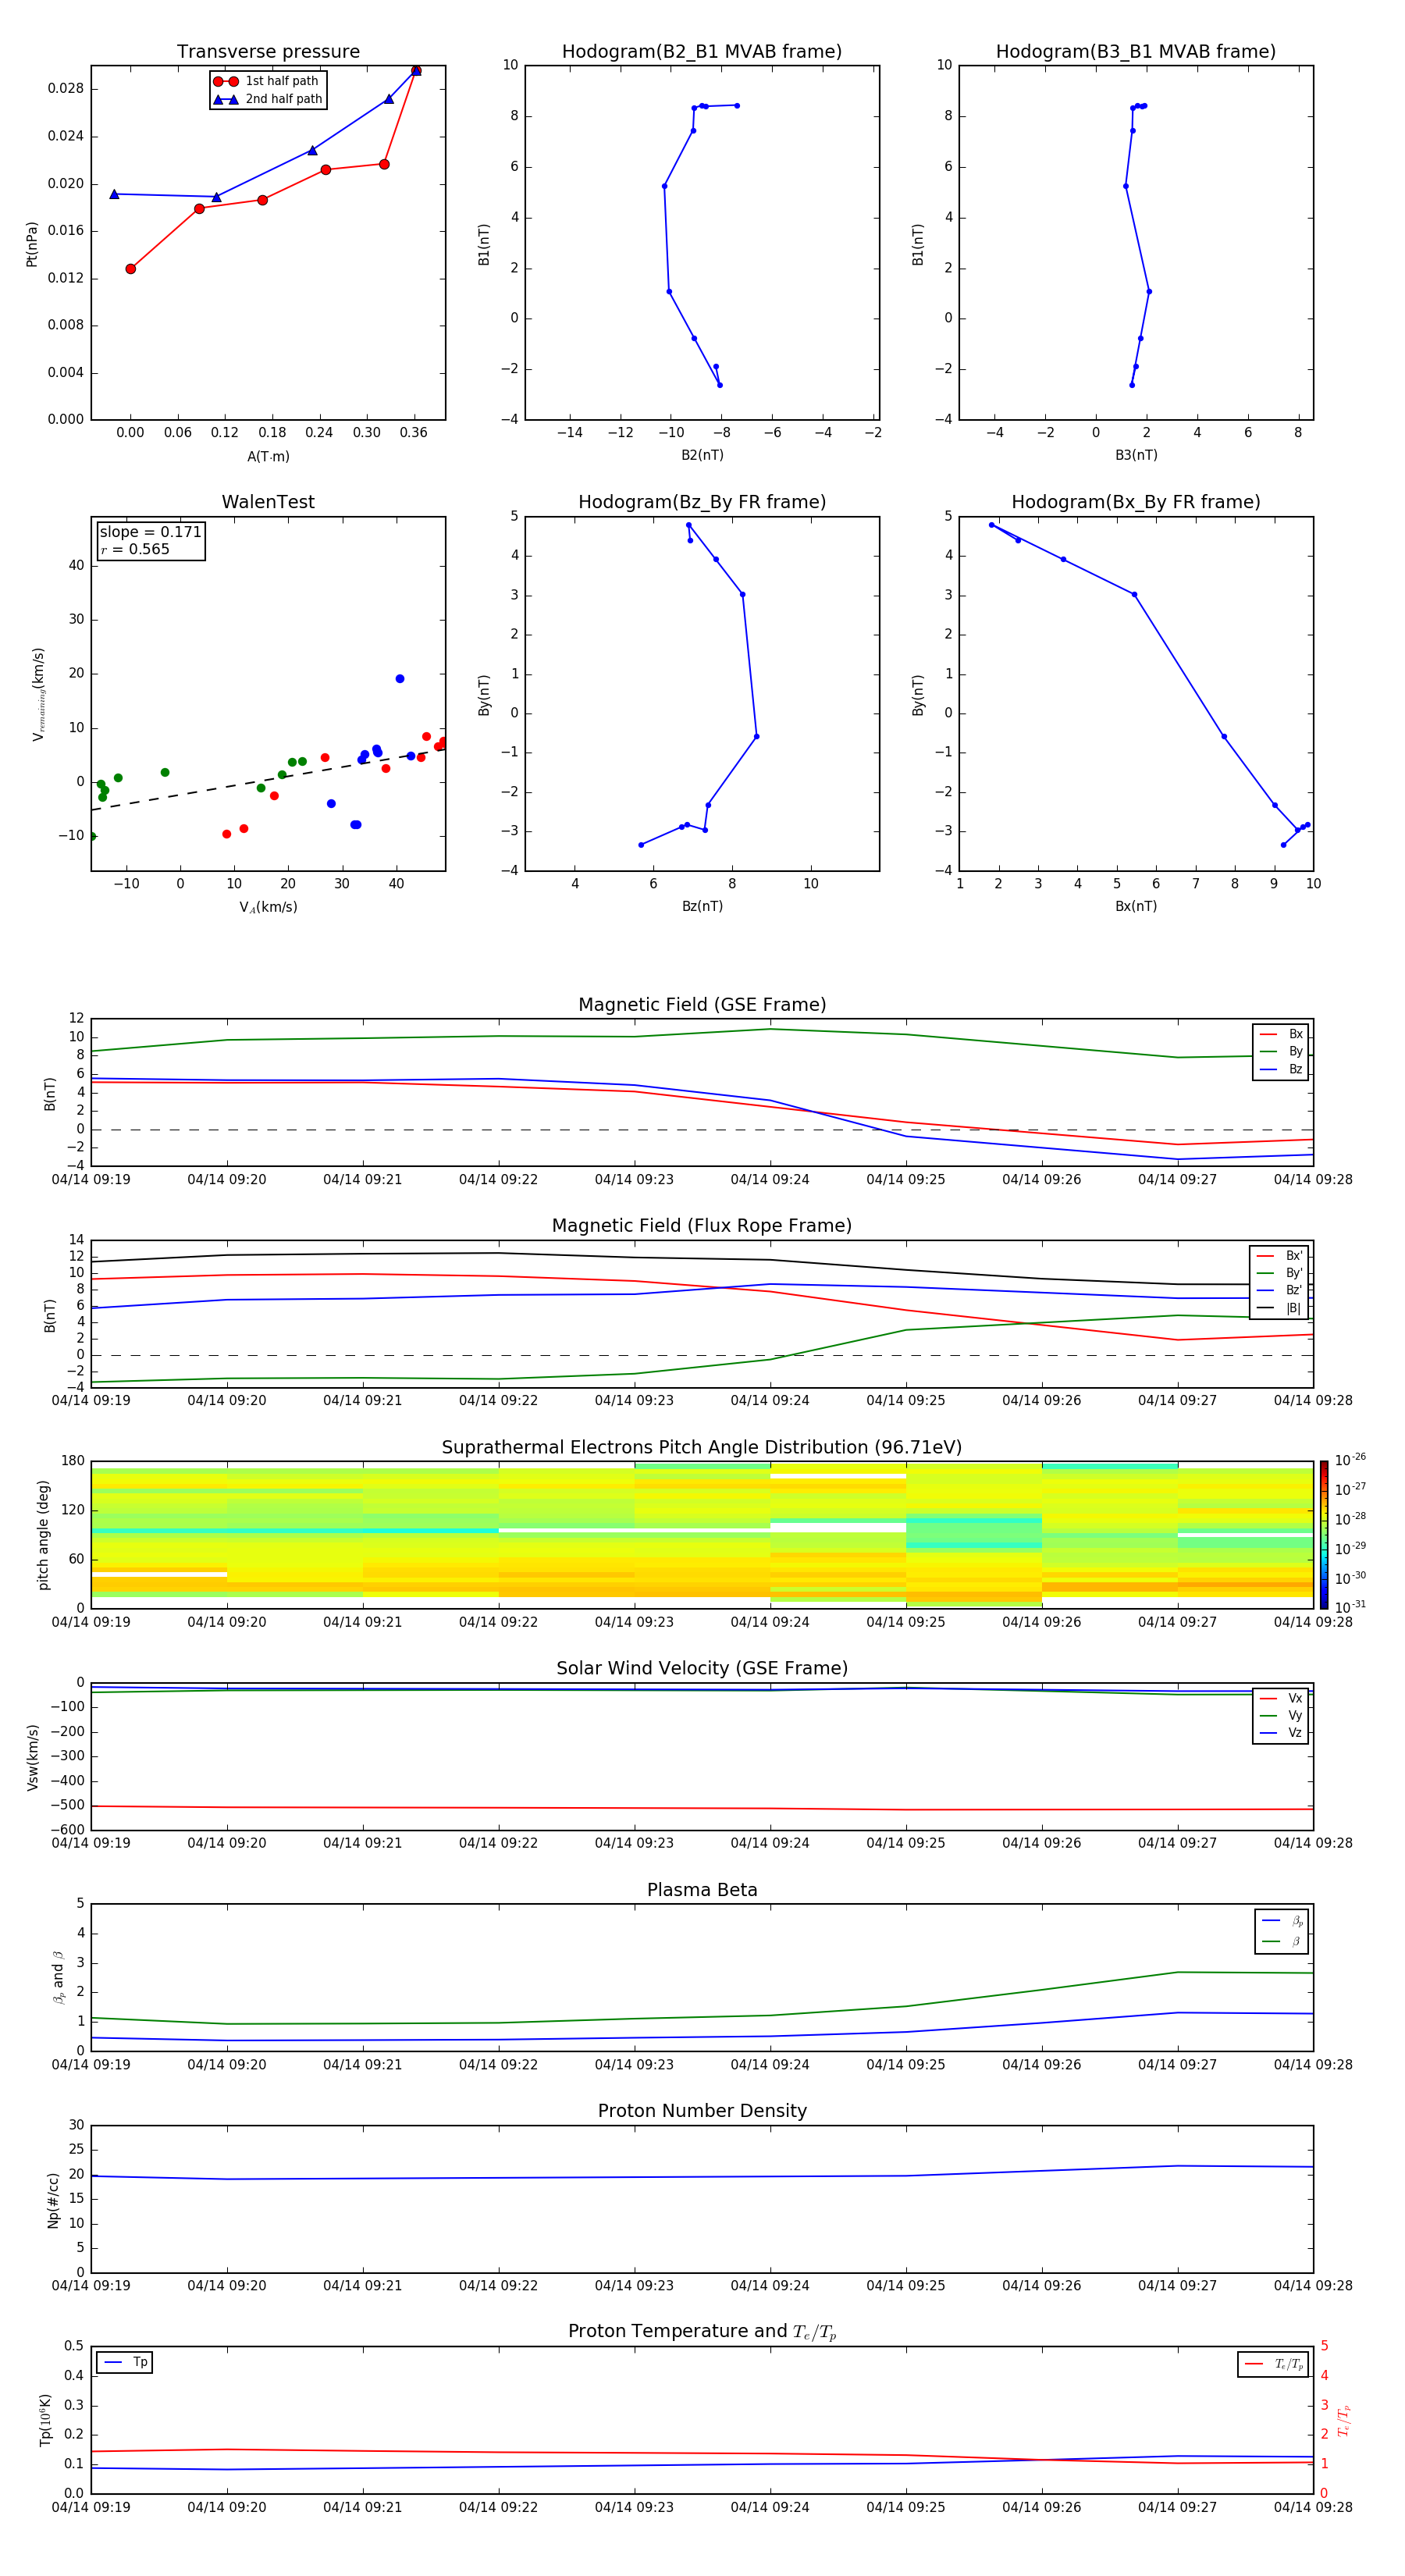Click the outlier blue point in WalenTest
Screen dimensions: 1405x2576
[x=400, y=679]
